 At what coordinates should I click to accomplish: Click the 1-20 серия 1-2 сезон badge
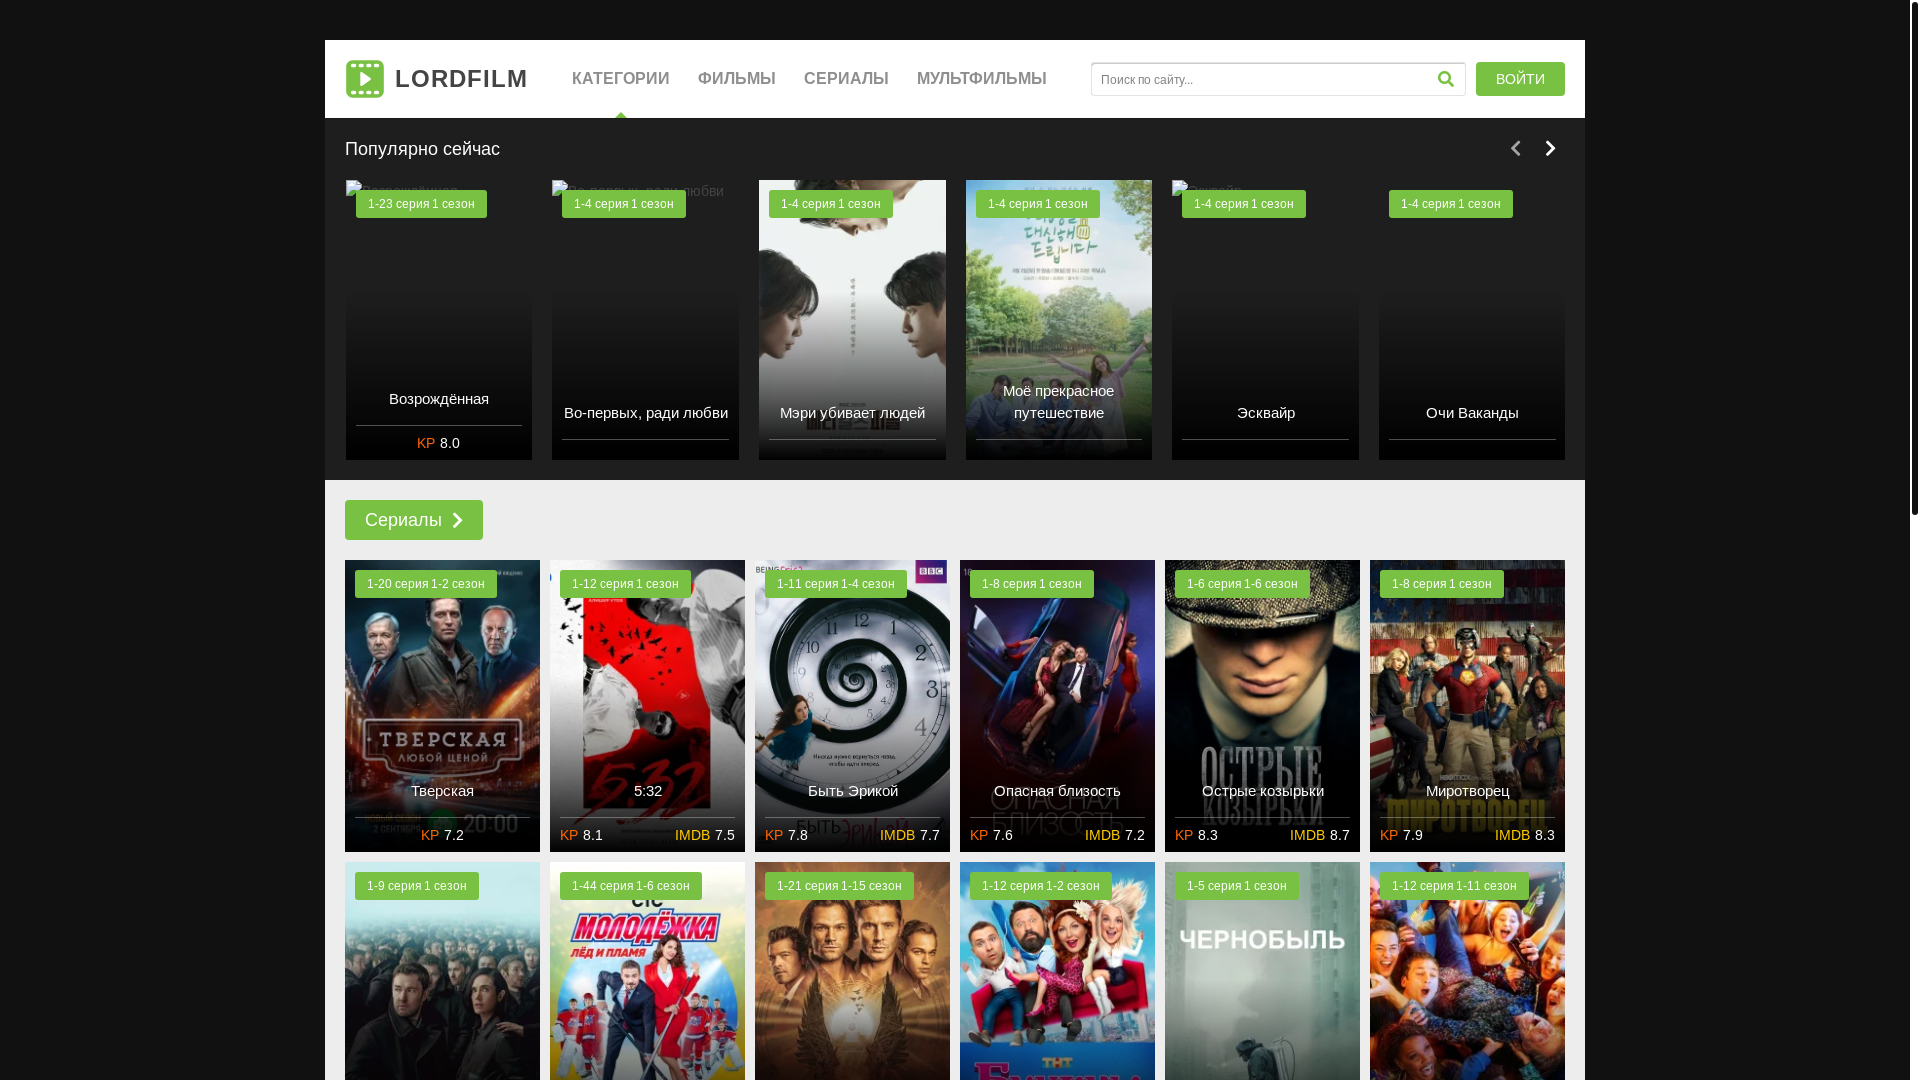point(426,584)
